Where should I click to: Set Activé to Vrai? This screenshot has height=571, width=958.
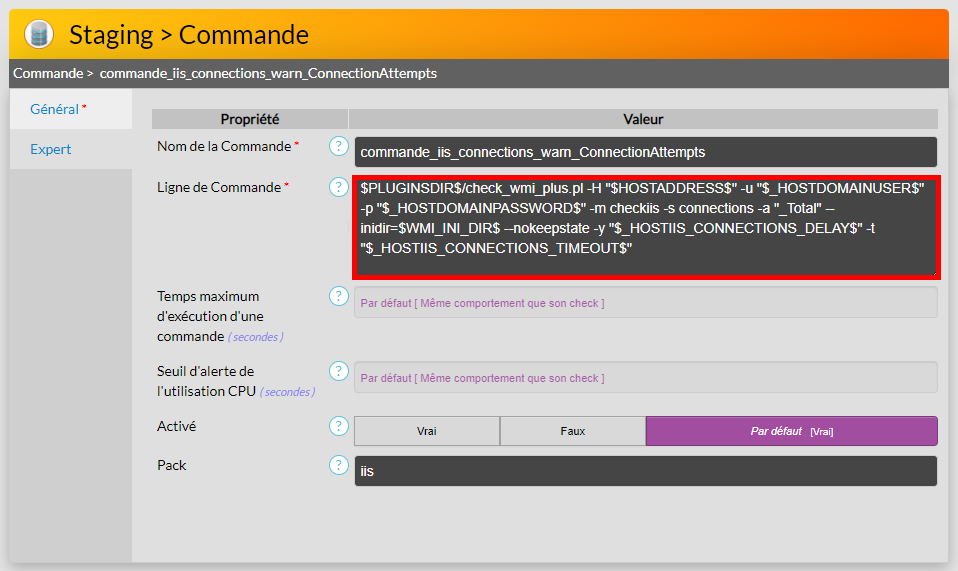[427, 431]
